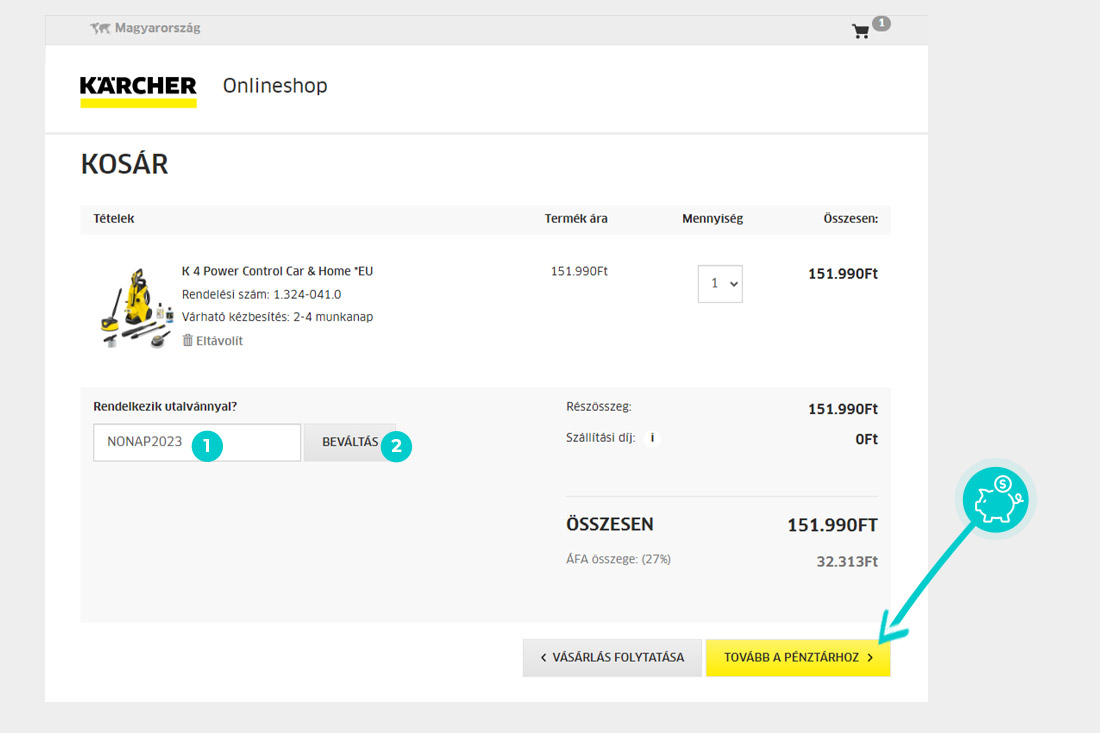The image size is (1100, 733).
Task: Click the ÁFA összege: (27%) label
Action: pyautogui.click(x=618, y=559)
